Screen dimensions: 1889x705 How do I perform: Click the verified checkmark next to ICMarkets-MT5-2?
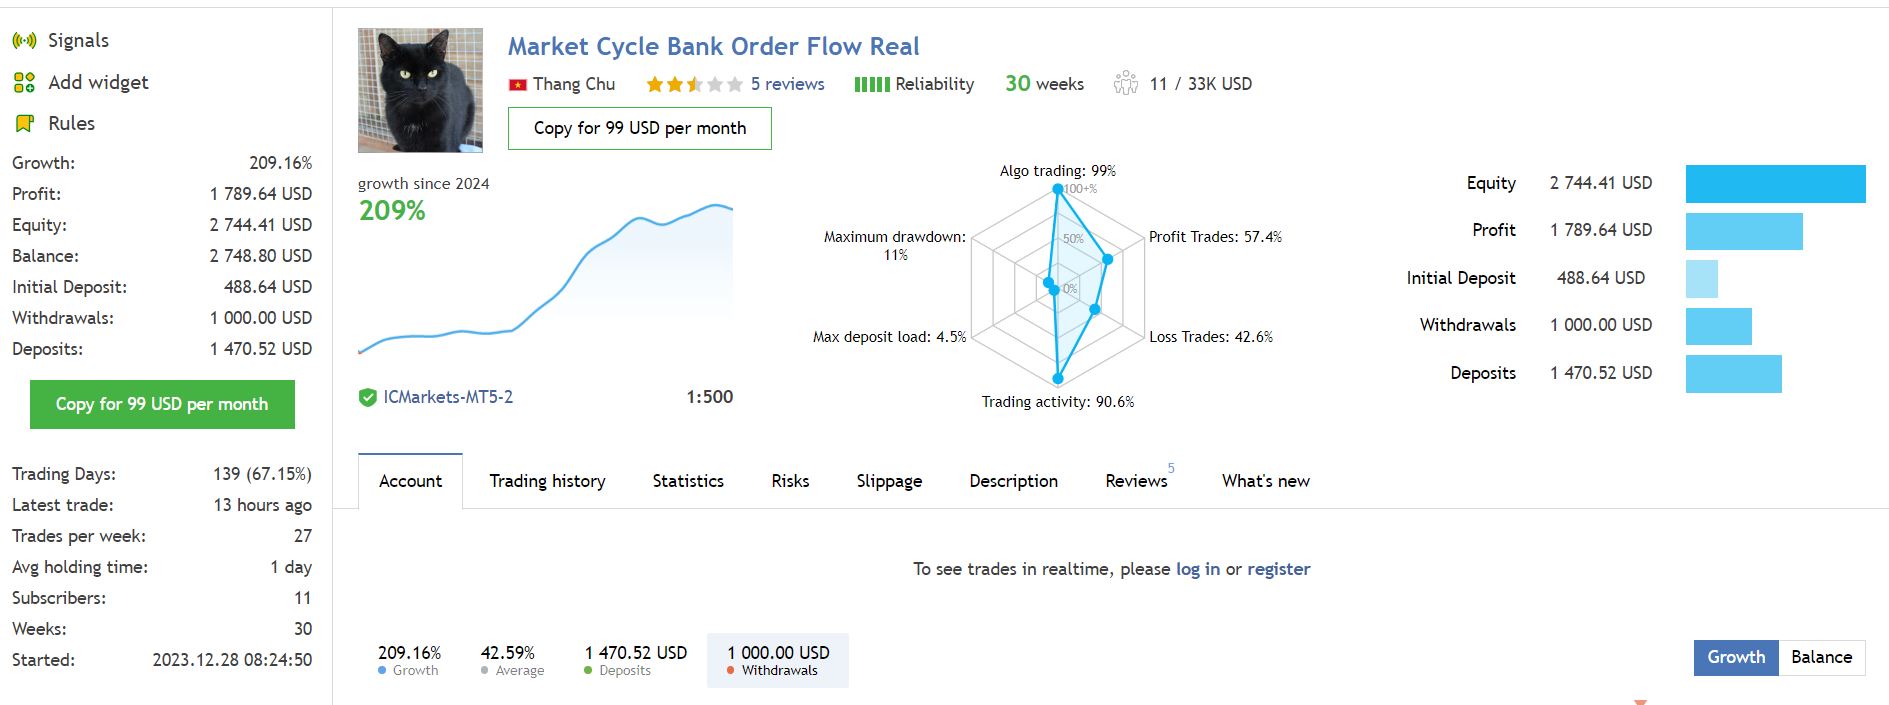point(367,397)
